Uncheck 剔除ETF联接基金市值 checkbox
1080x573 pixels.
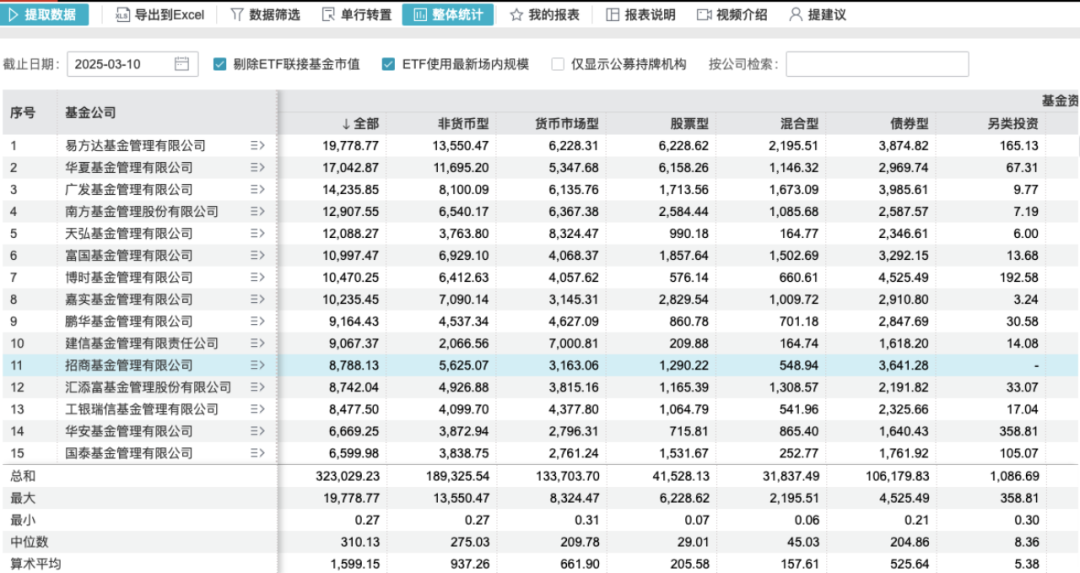tap(219, 64)
